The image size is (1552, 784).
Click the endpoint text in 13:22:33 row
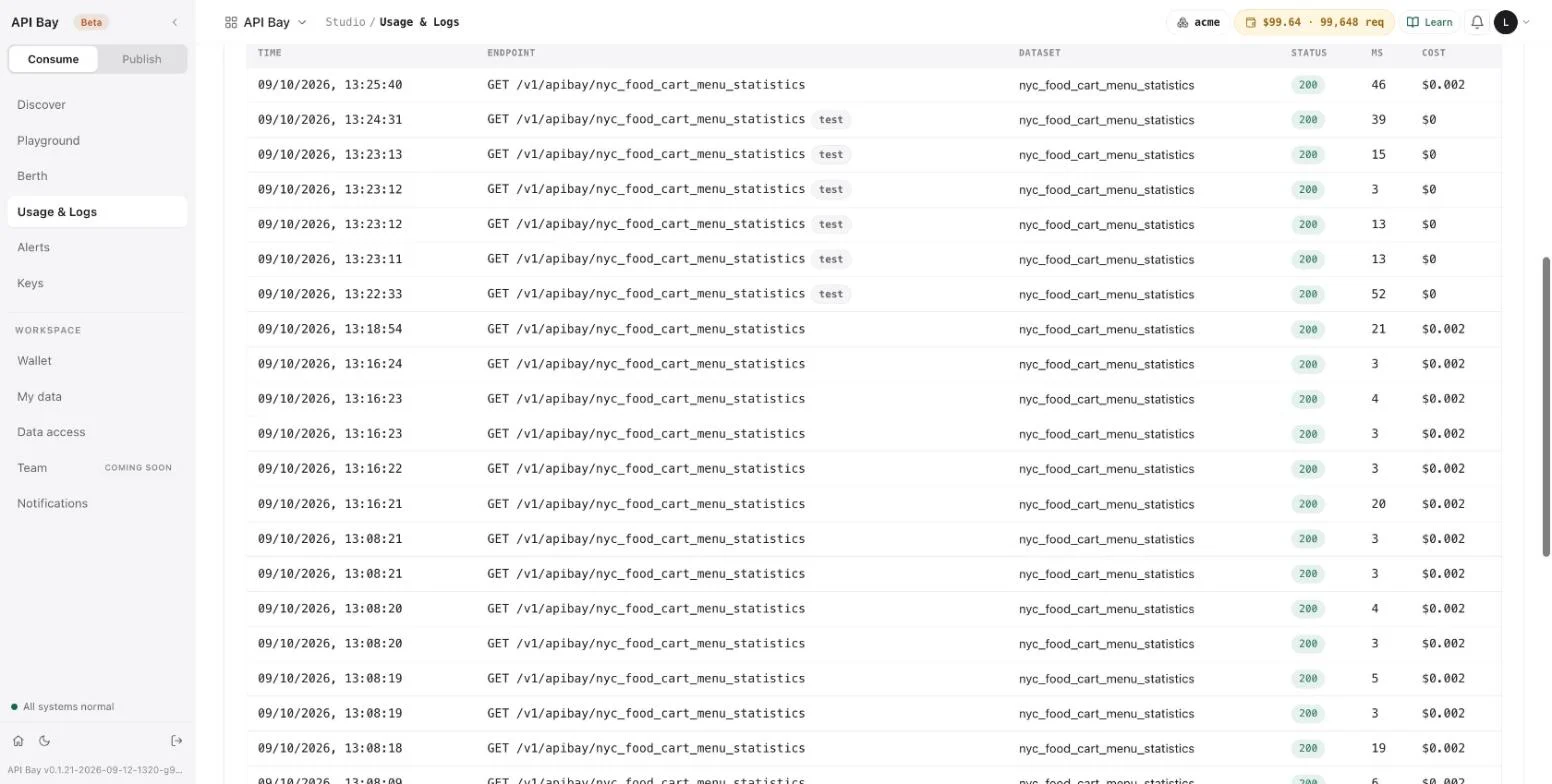point(646,294)
